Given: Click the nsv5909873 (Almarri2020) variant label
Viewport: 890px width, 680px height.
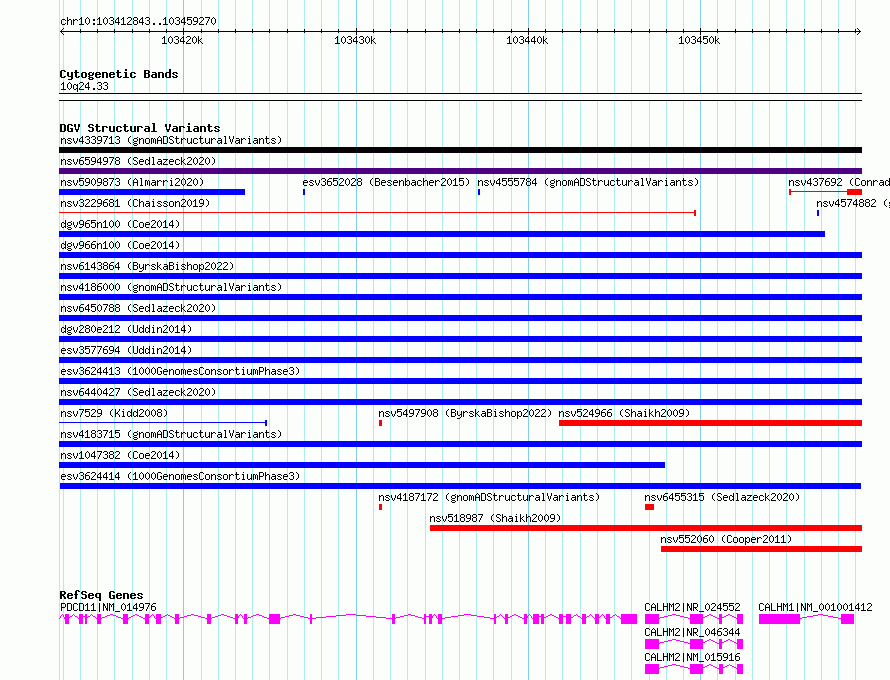Looking at the screenshot, I should (x=132, y=182).
